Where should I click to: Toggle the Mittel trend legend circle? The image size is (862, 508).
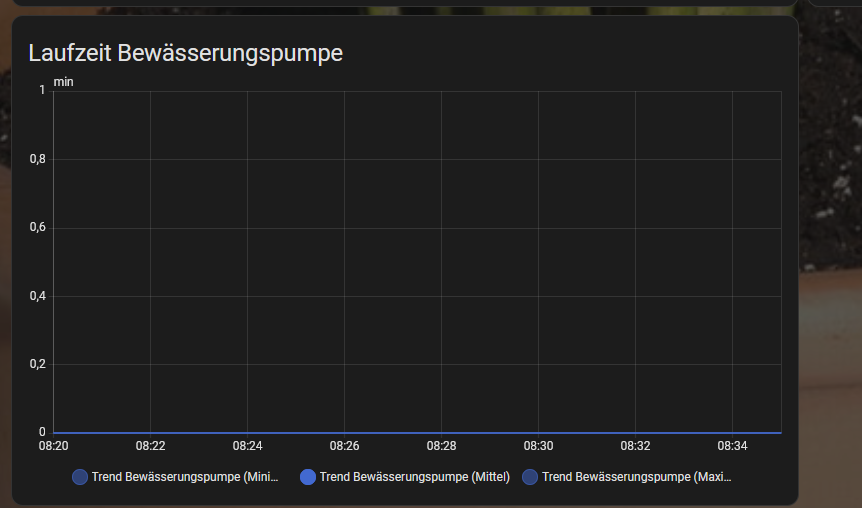point(308,477)
